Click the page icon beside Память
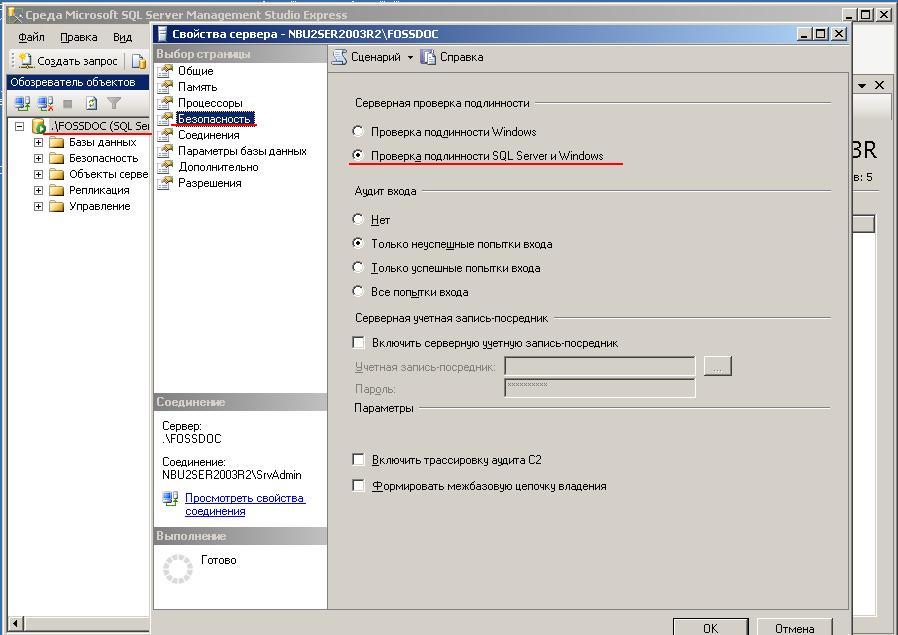This screenshot has height=635, width=898. tap(165, 87)
